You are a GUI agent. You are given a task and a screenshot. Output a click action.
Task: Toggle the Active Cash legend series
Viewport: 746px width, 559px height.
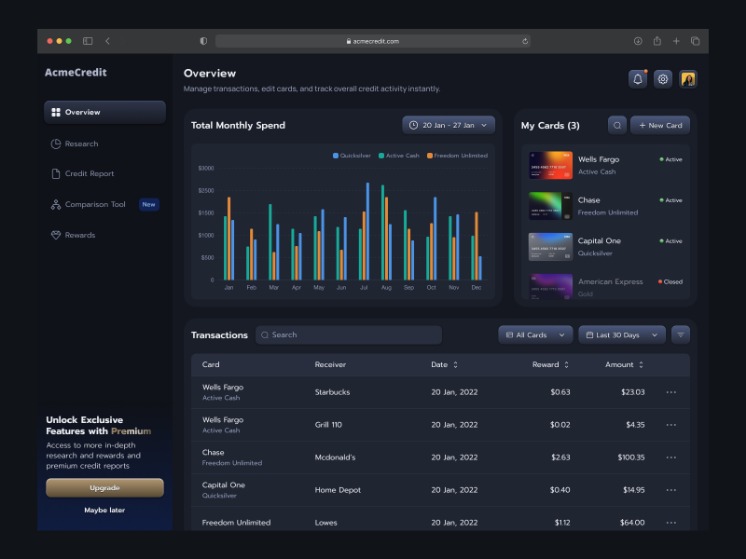tap(399, 156)
